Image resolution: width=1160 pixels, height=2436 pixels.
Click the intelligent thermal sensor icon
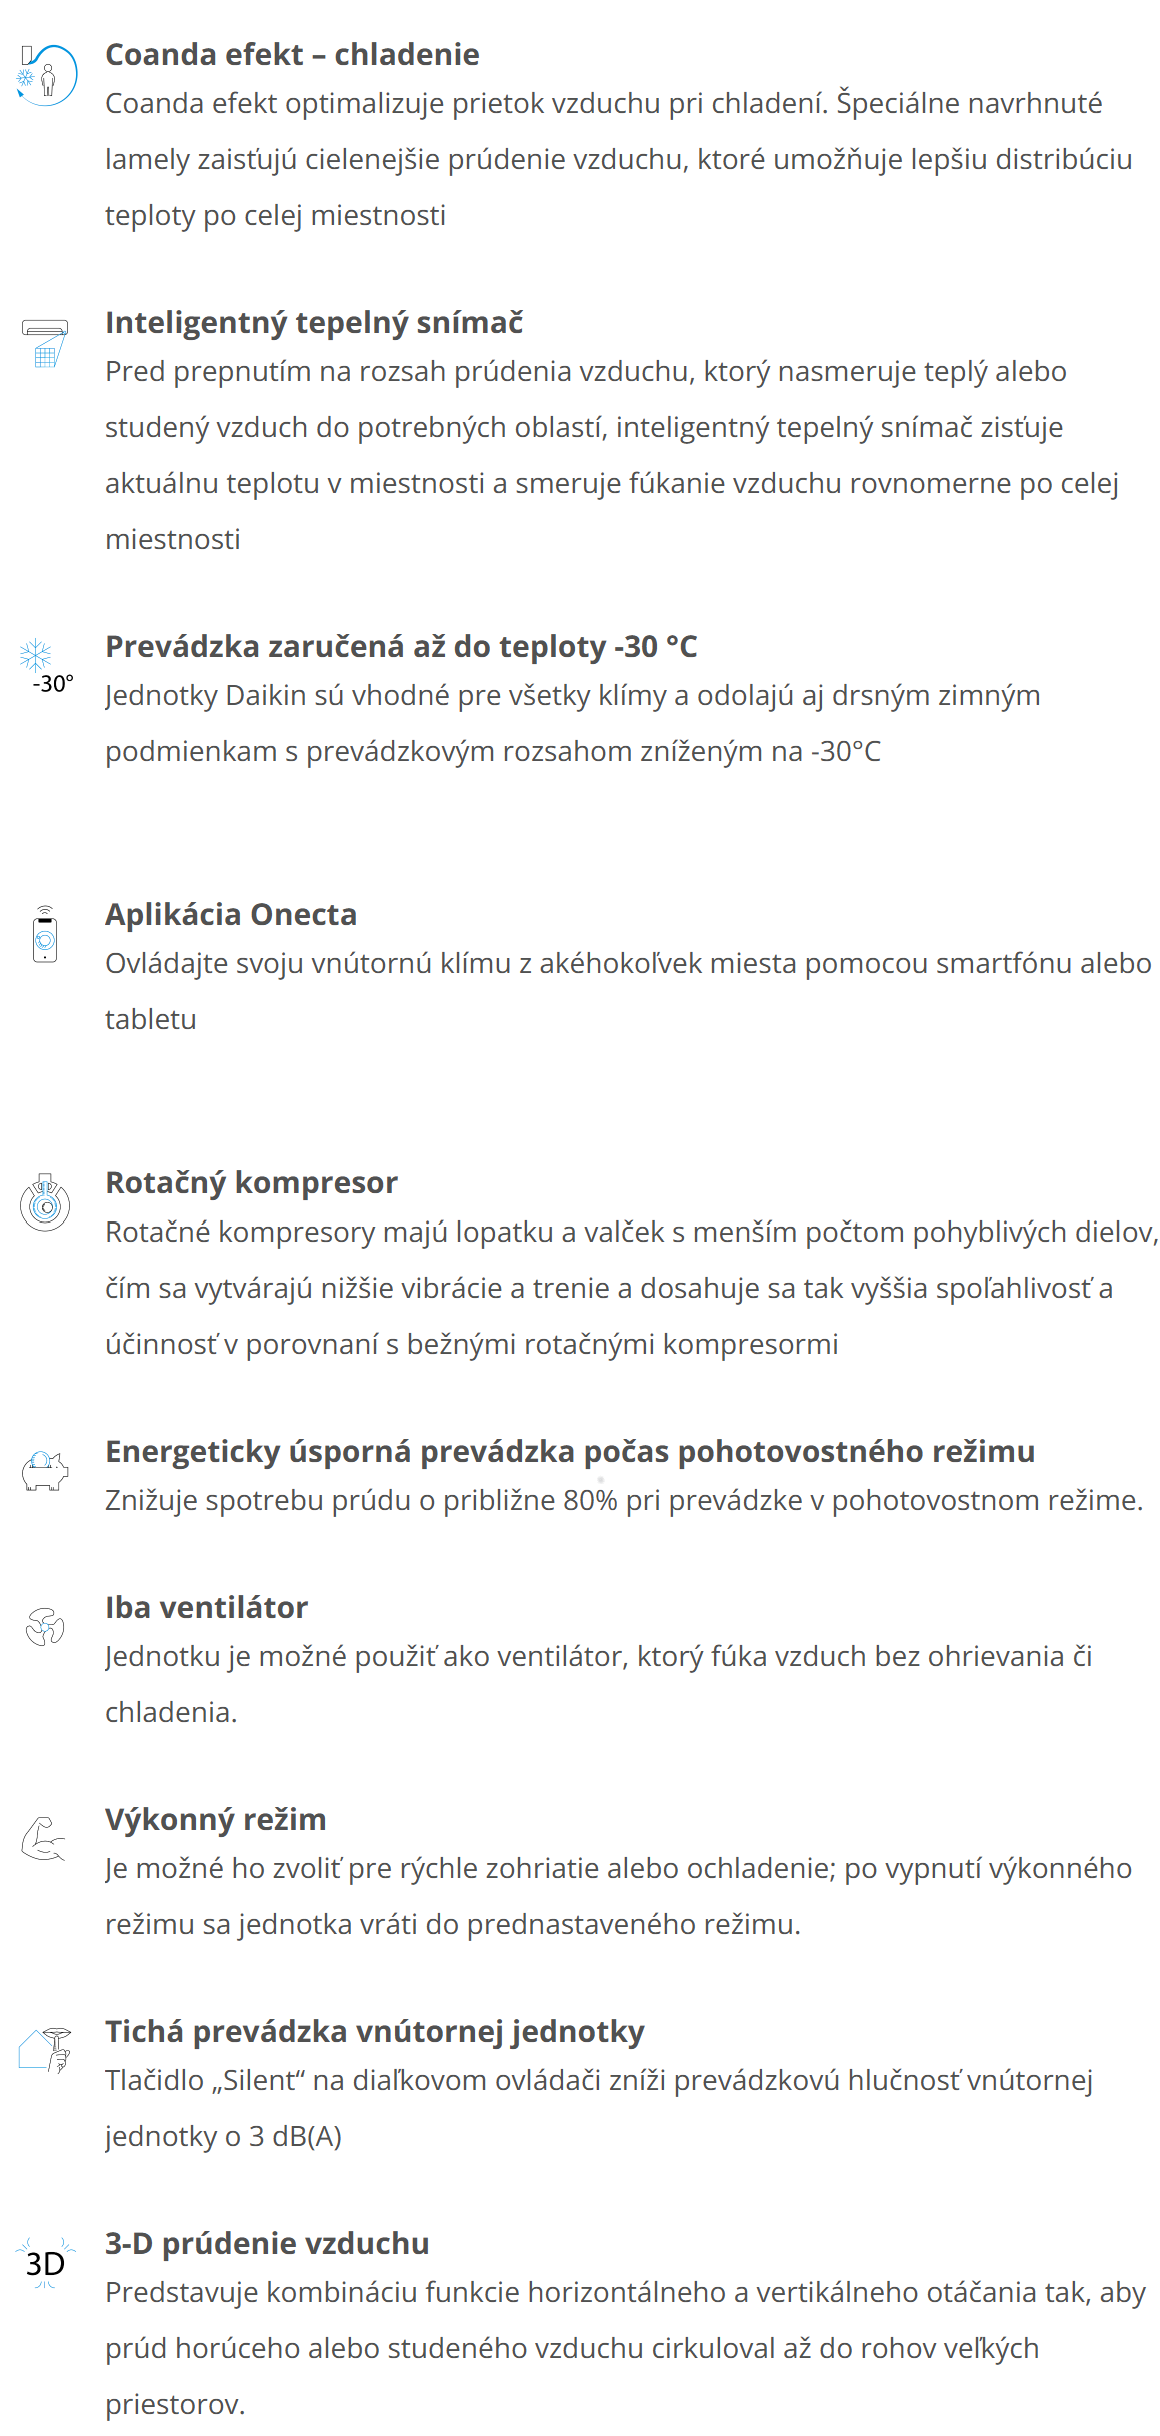pyautogui.click(x=45, y=343)
